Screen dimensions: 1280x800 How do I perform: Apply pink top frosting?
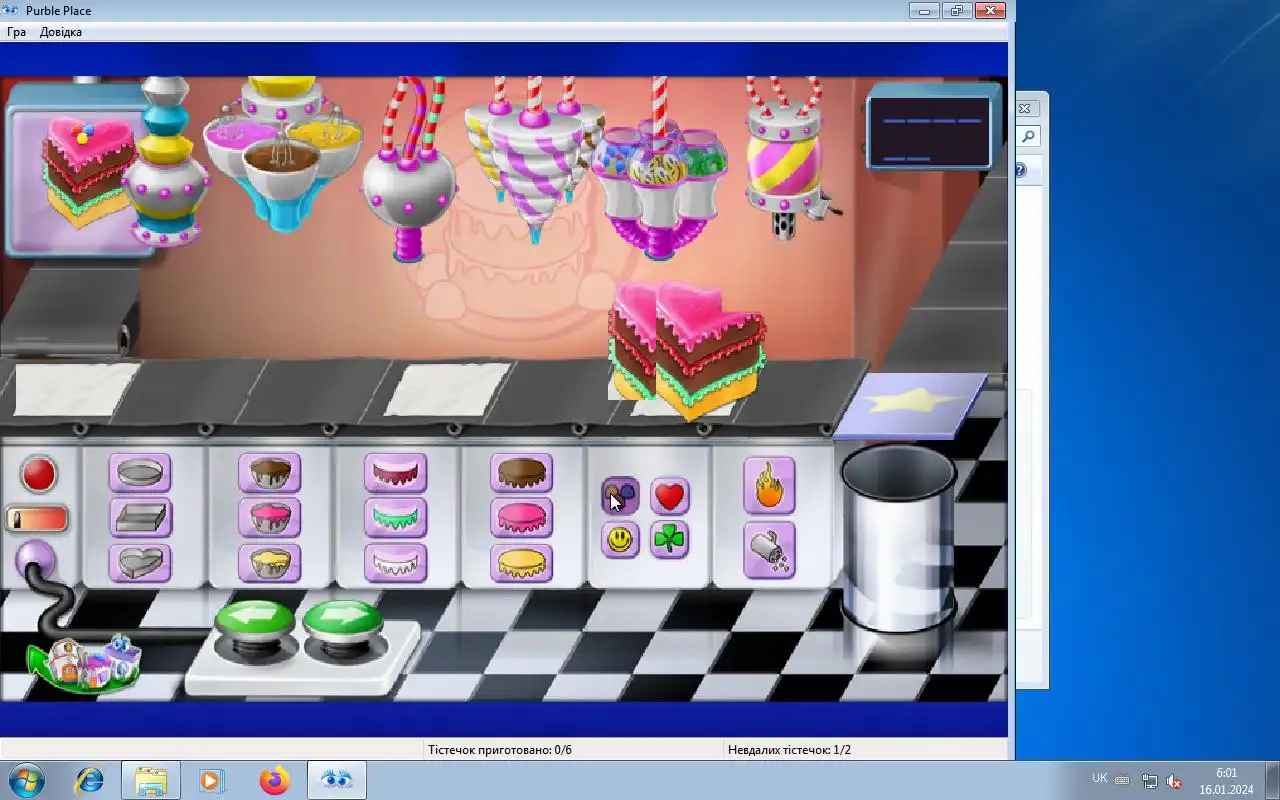click(x=522, y=517)
